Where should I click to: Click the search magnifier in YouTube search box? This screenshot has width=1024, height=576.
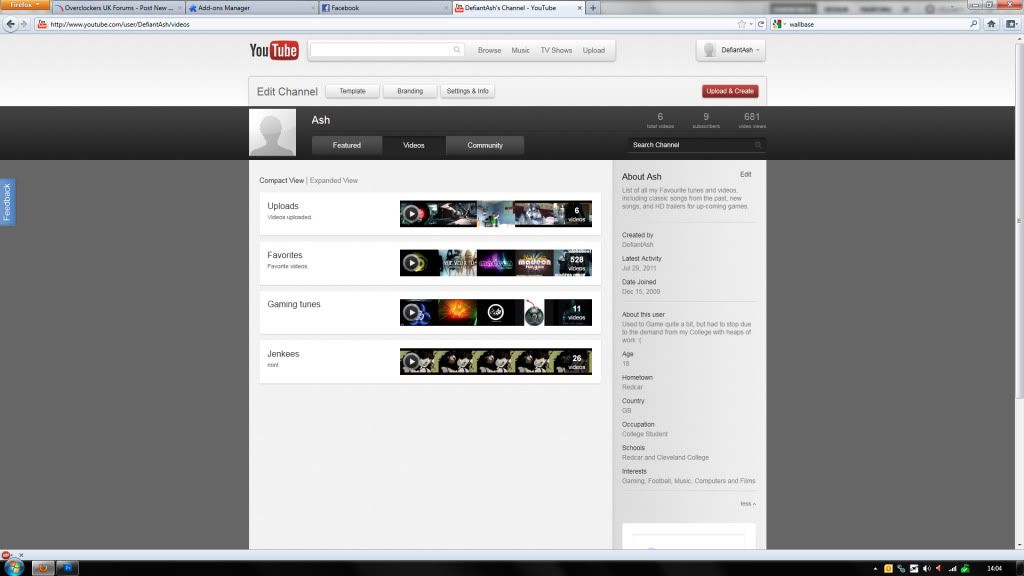click(457, 50)
